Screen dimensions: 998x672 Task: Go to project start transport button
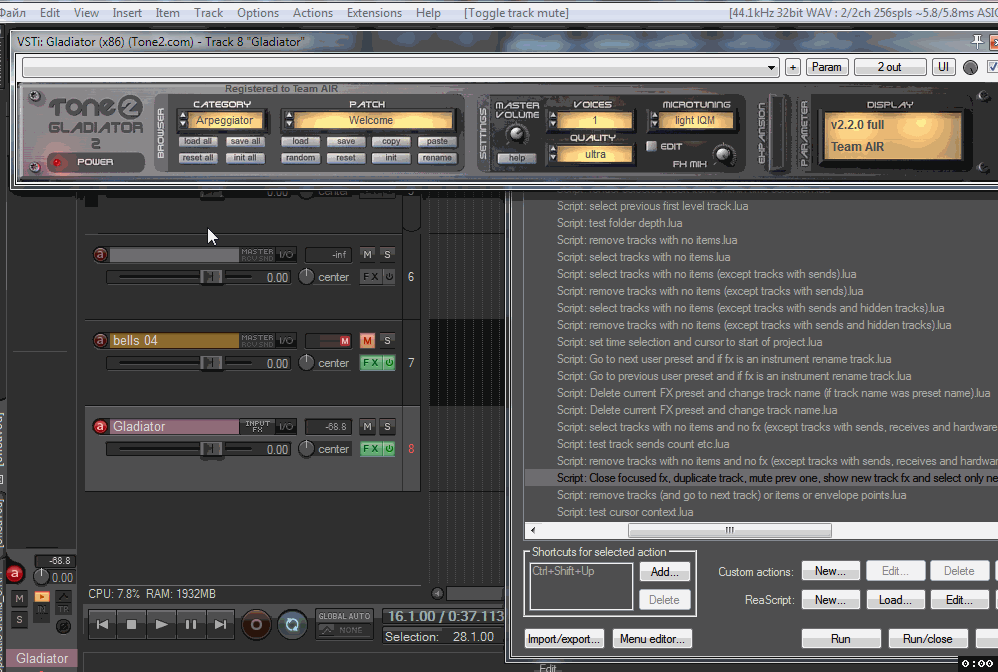pyautogui.click(x=102, y=624)
